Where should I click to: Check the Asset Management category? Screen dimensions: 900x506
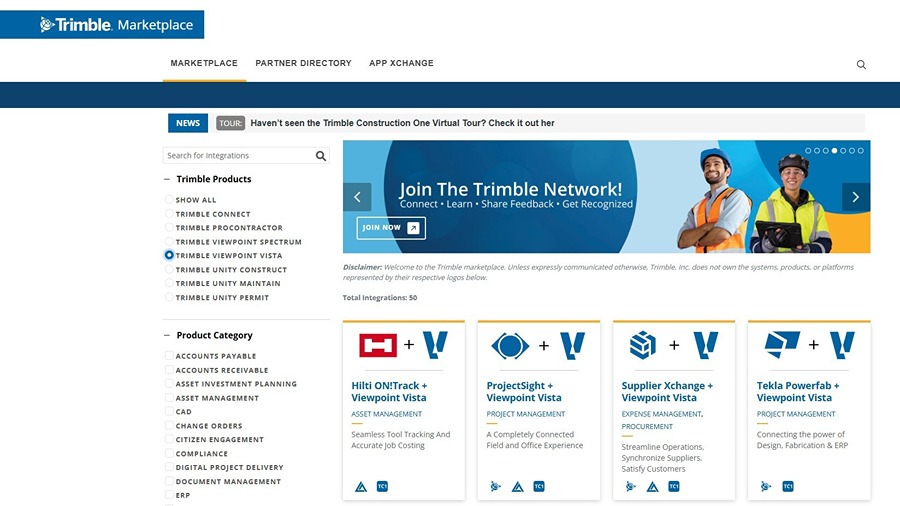click(169, 398)
